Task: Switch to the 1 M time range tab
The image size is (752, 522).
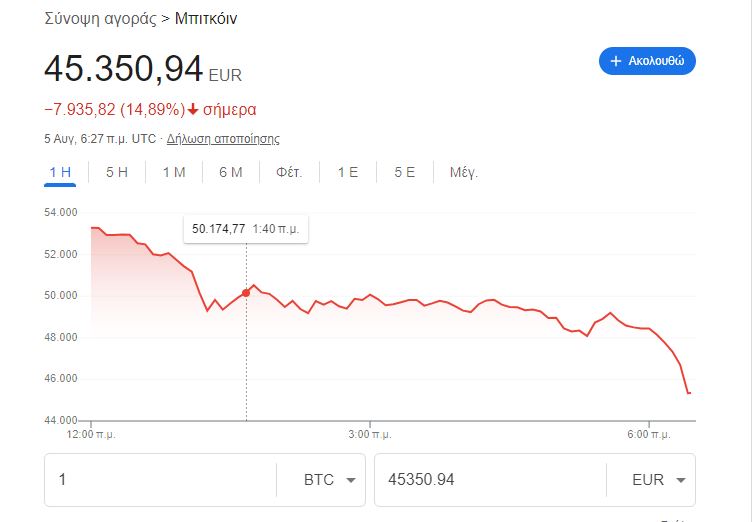Action: pos(174,172)
